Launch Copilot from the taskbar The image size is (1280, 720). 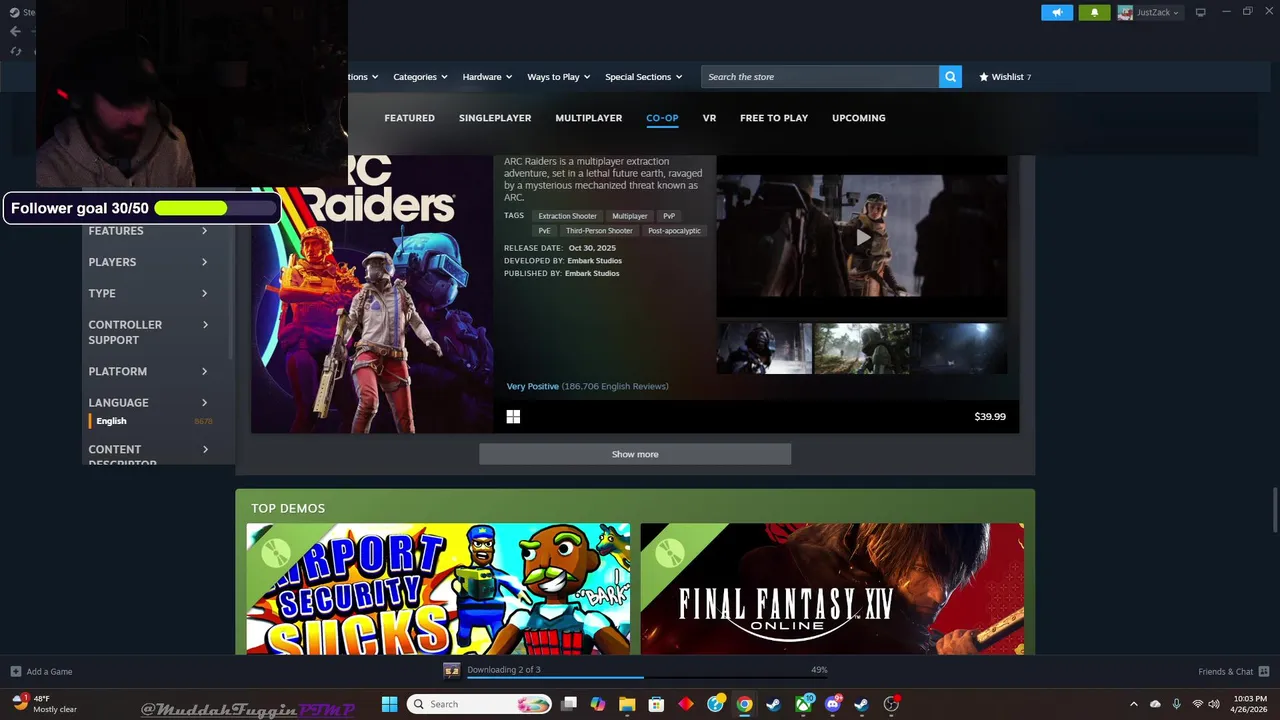(598, 704)
